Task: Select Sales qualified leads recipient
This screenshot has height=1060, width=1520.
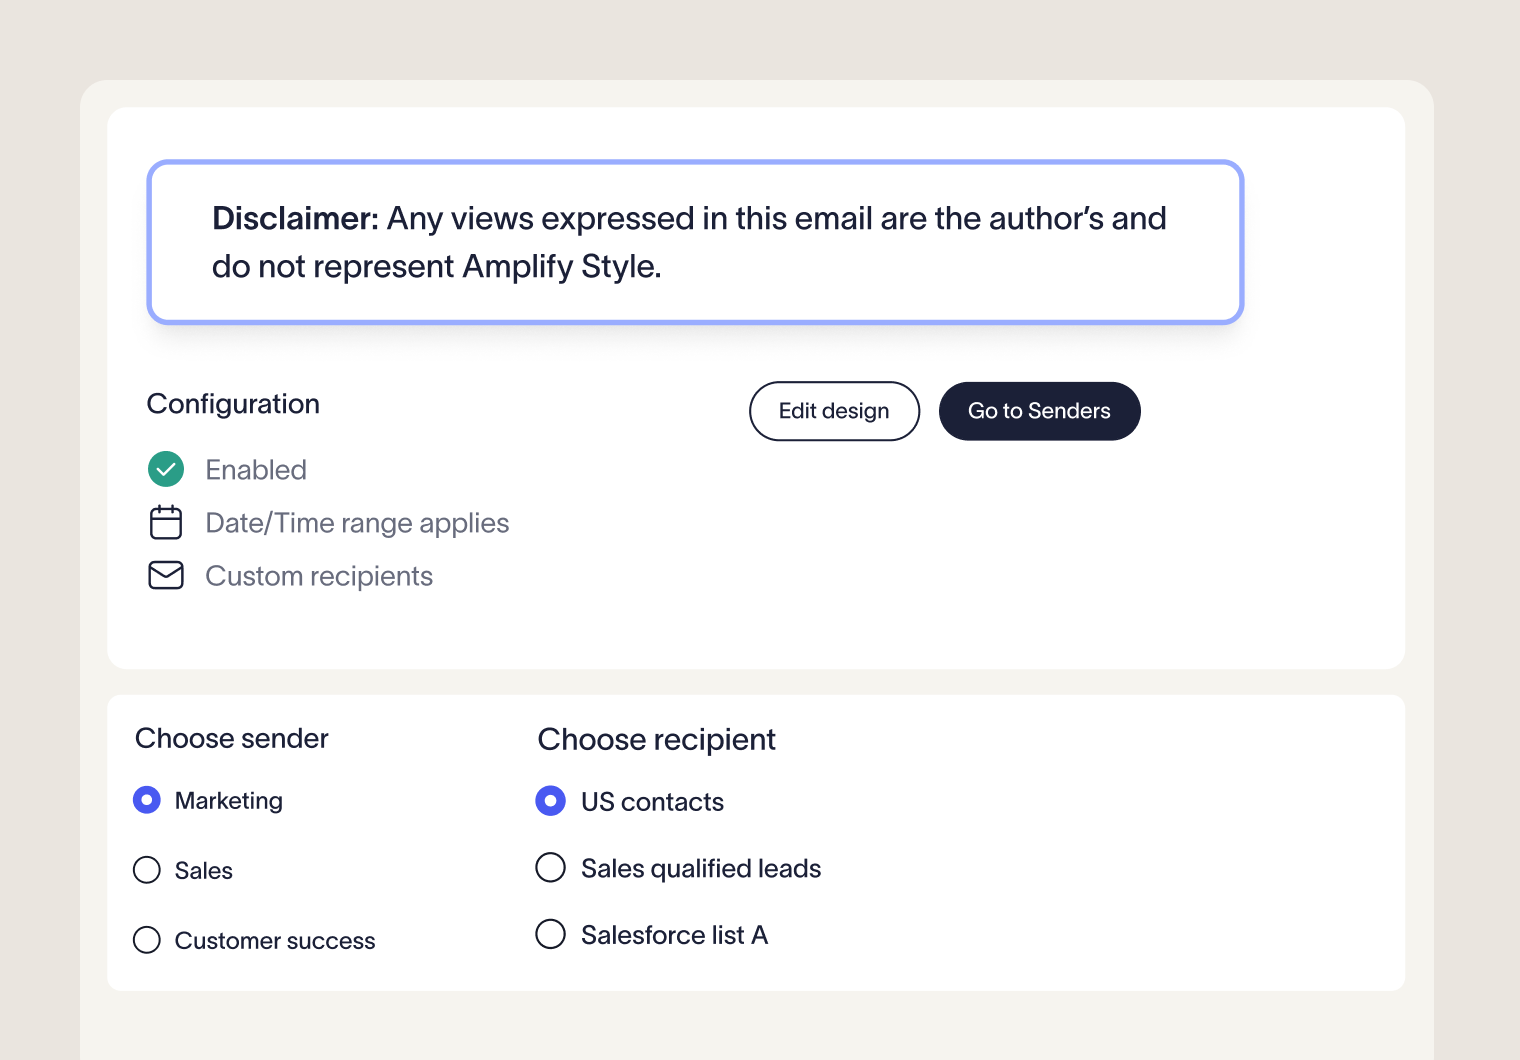Action: click(551, 867)
